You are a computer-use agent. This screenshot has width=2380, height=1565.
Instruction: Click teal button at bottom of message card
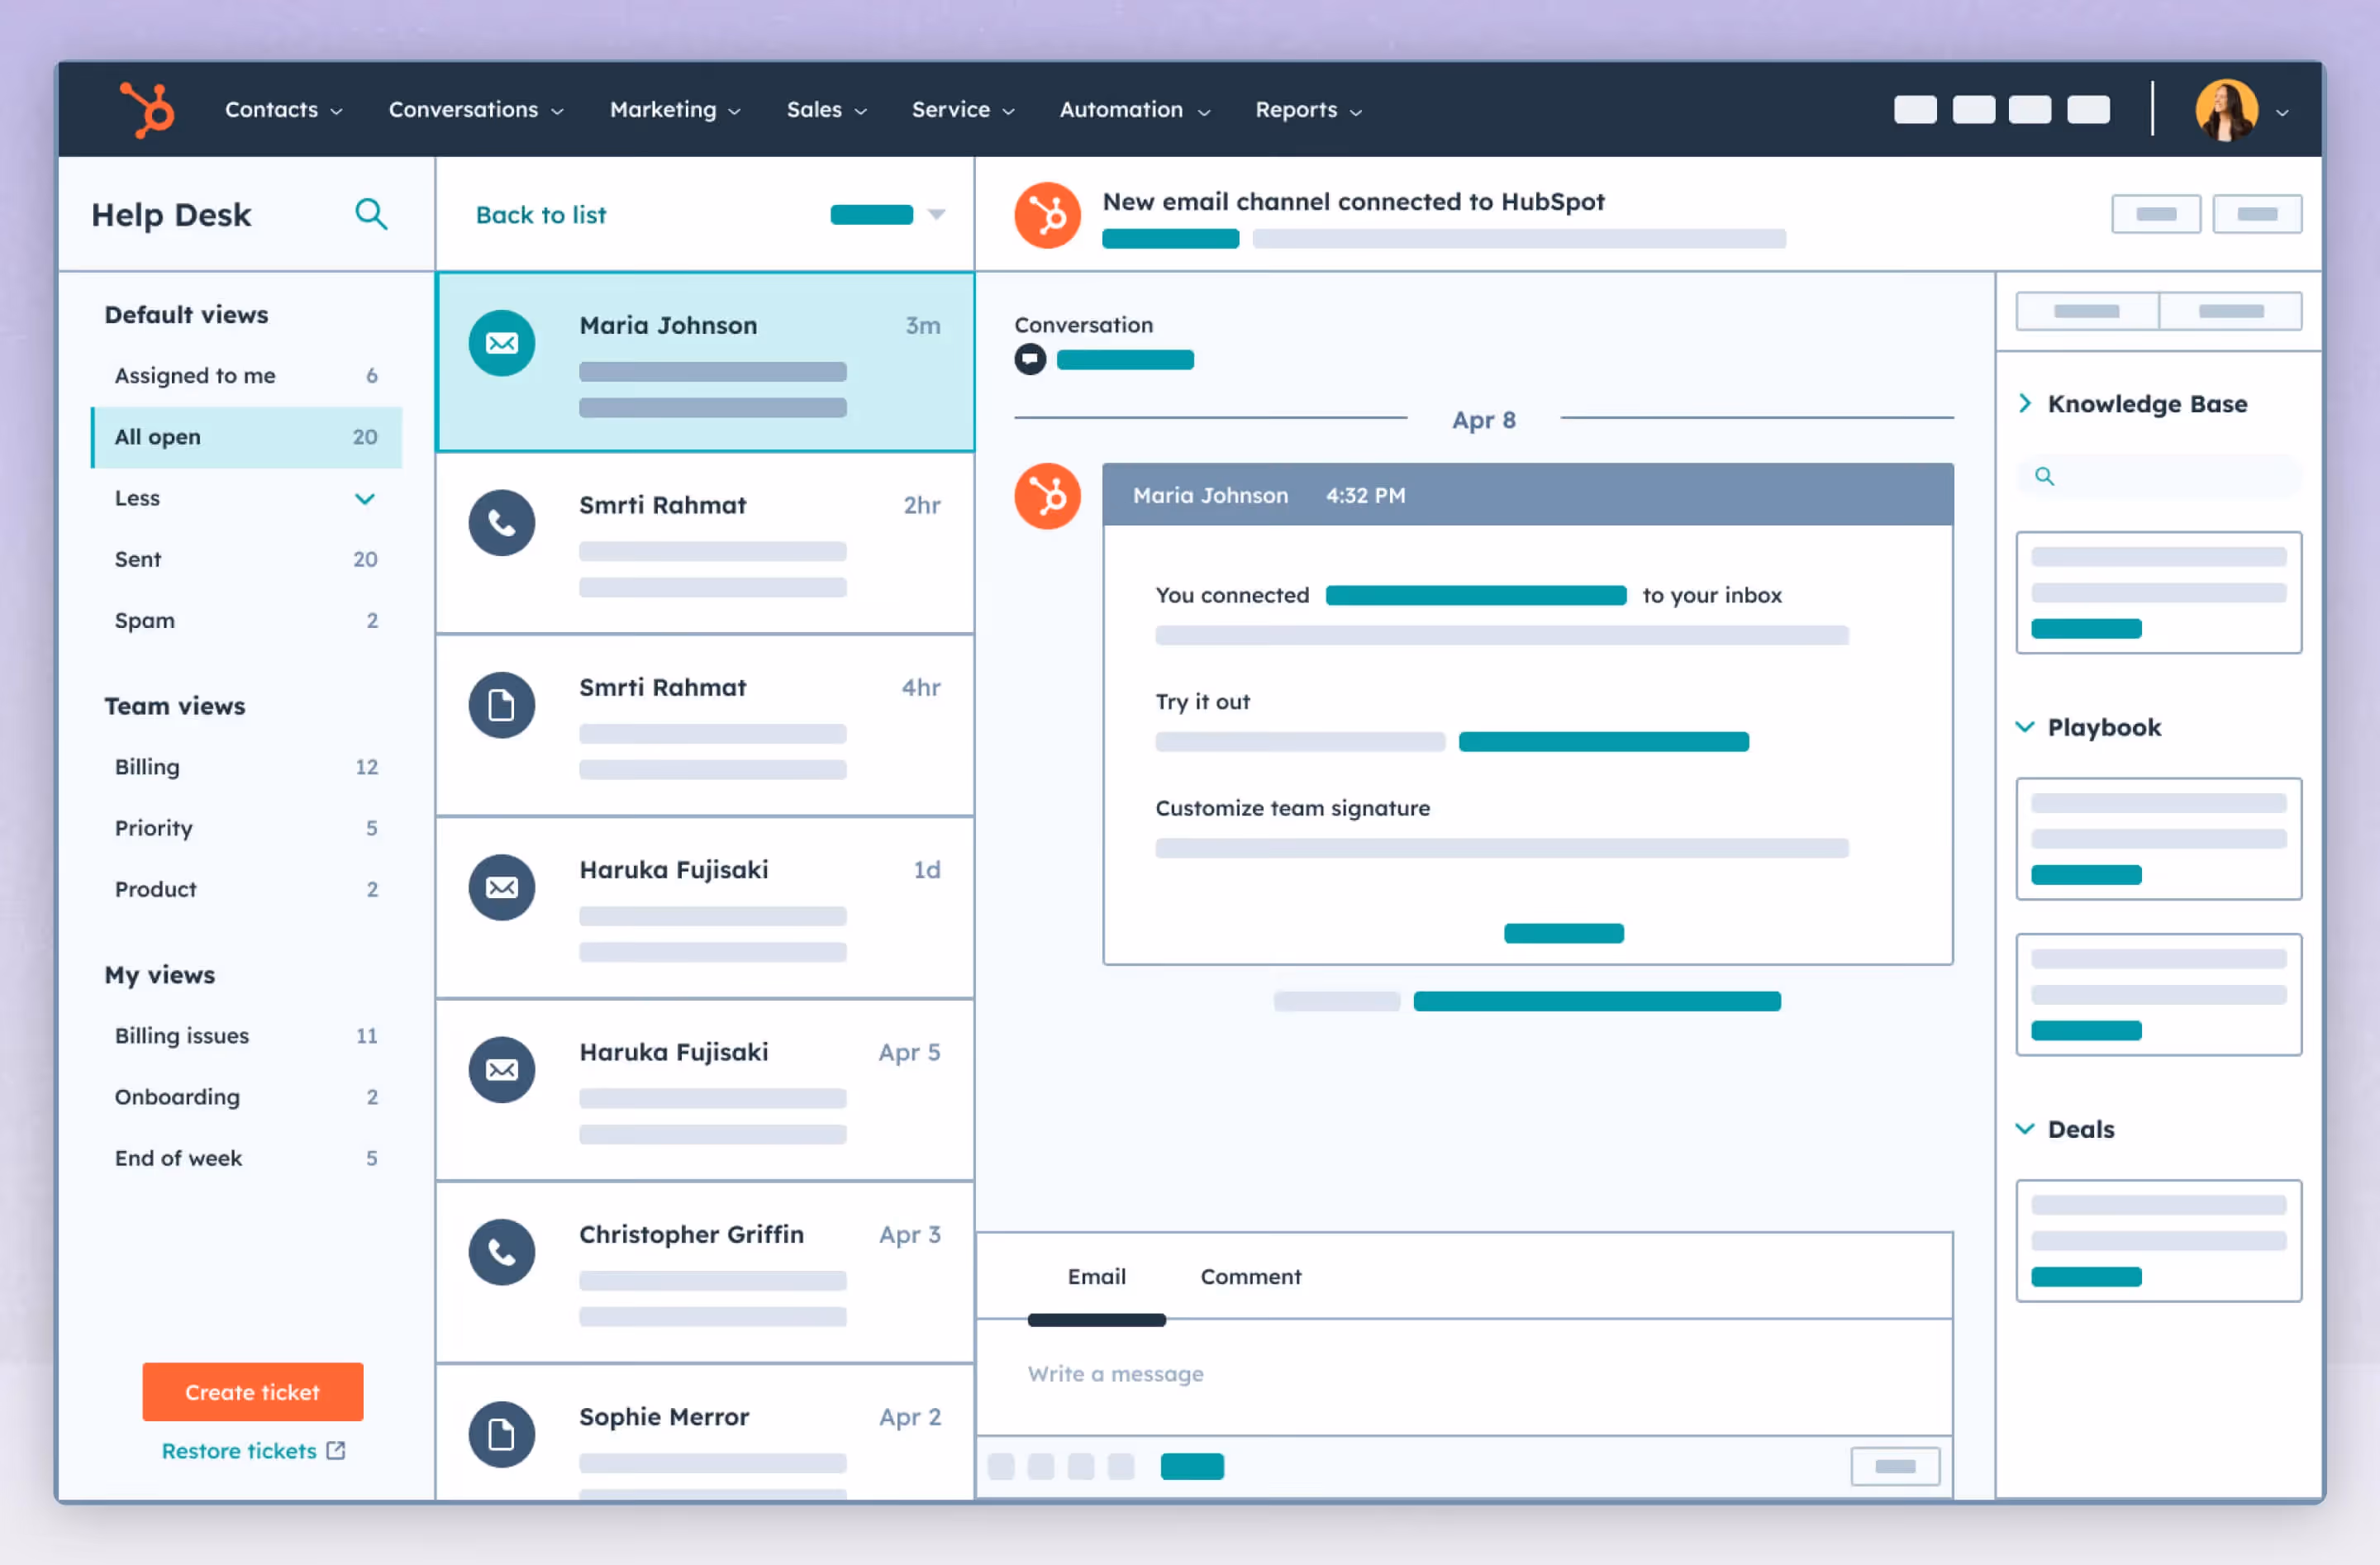pos(1564,933)
